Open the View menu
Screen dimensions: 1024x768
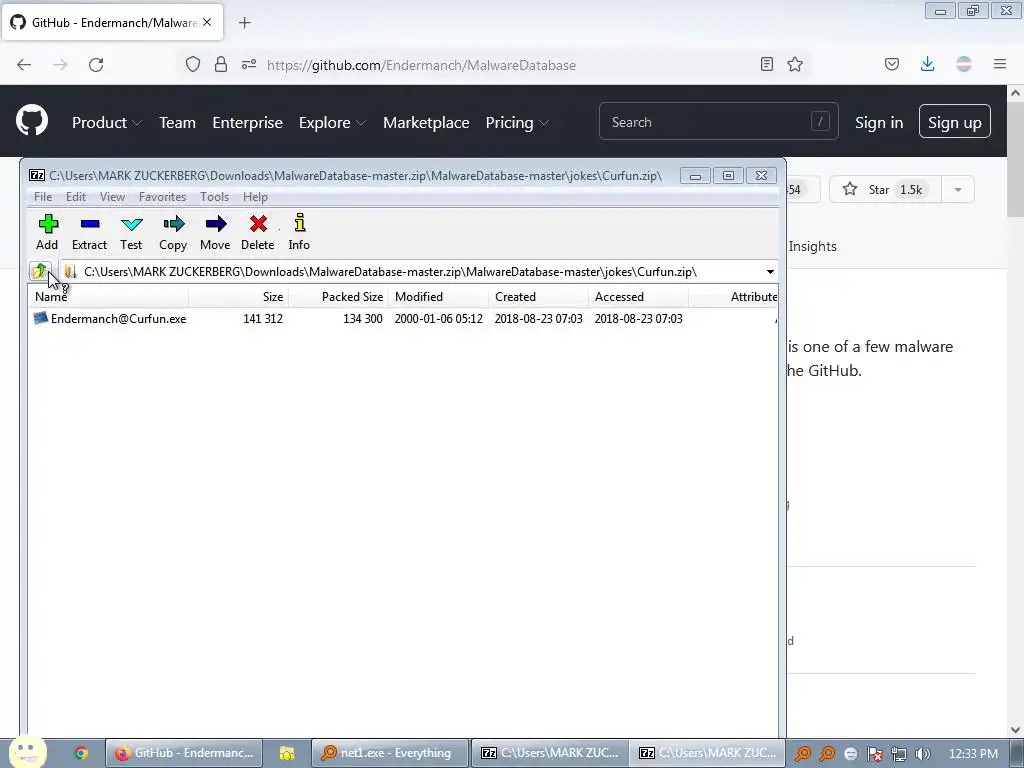tap(112, 197)
